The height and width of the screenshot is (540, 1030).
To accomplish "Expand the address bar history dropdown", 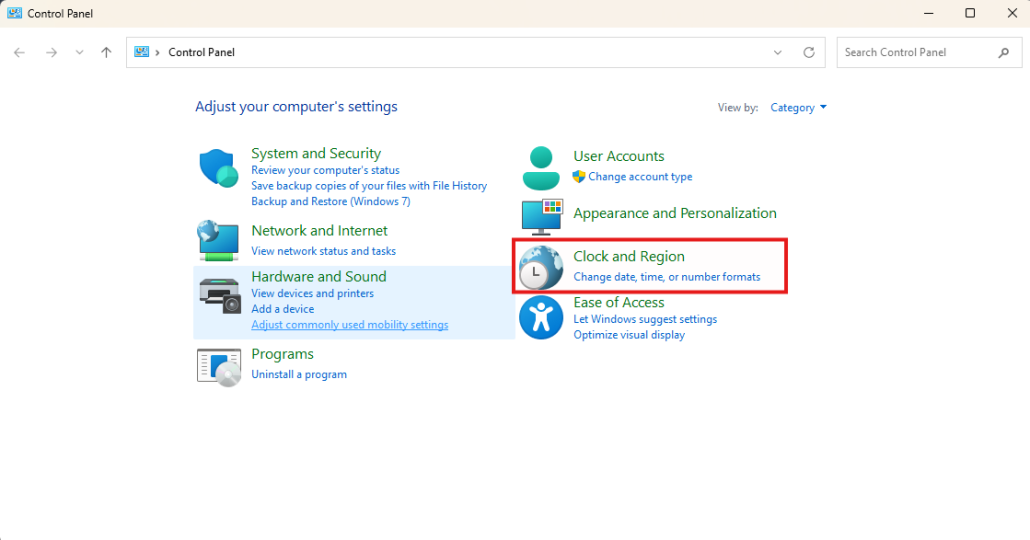I will coord(779,52).
